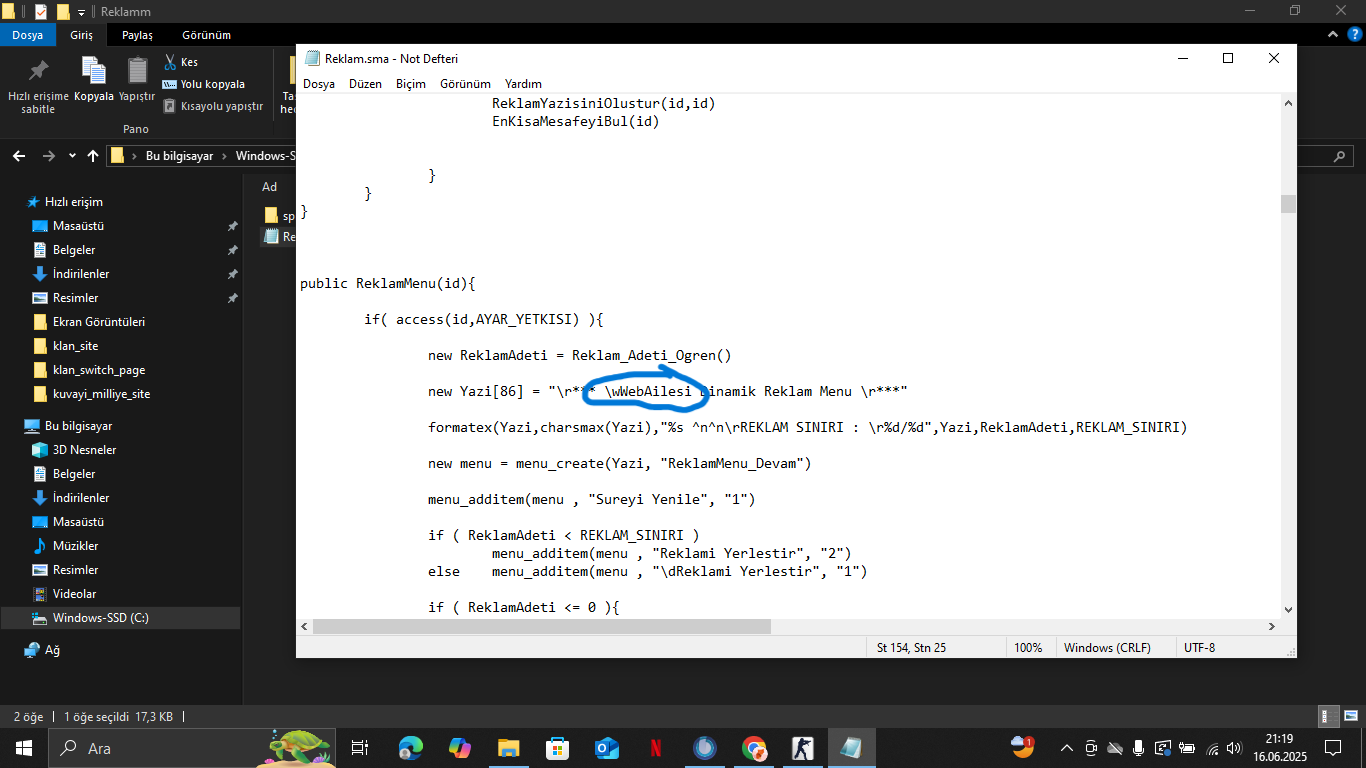Select Windows-SSD (C:) in the sidebar
The image size is (1366, 768).
pyautogui.click(x=120, y=618)
